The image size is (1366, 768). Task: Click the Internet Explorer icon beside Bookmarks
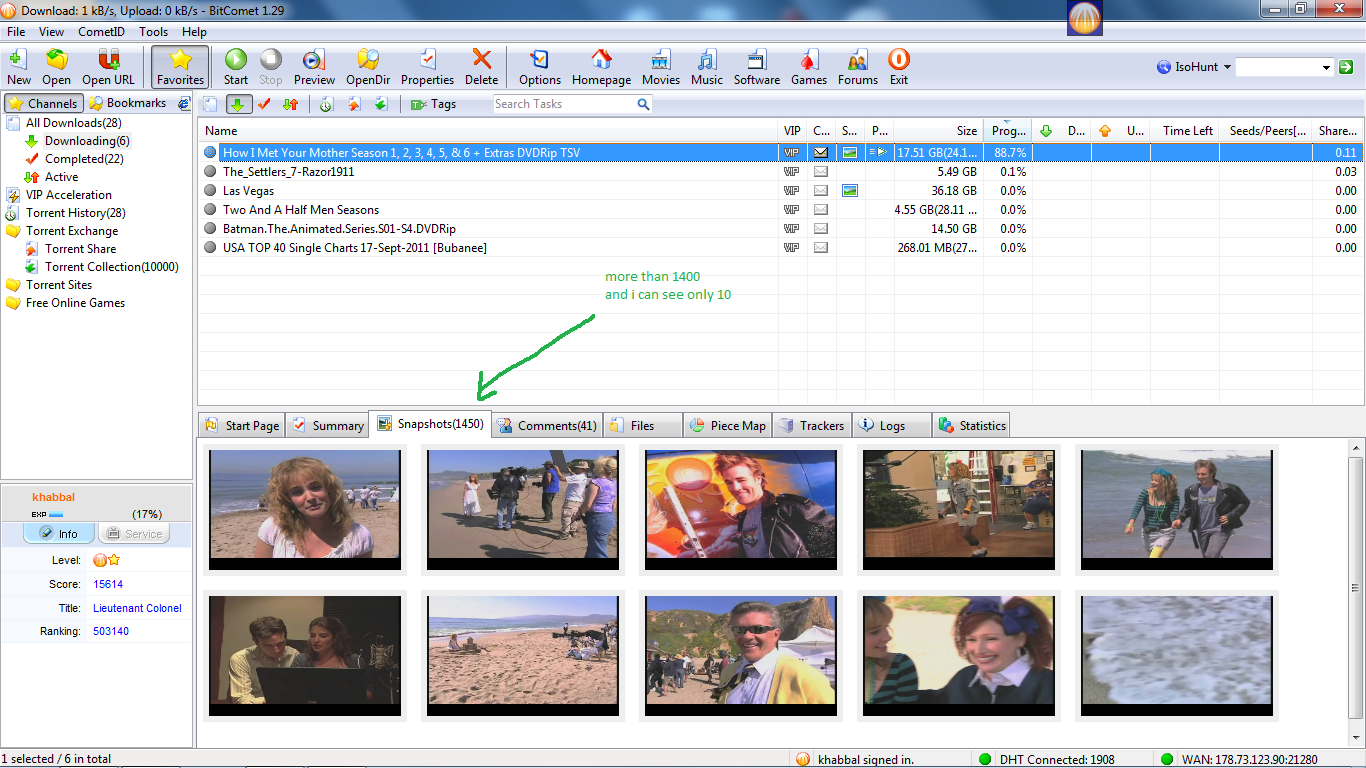click(184, 103)
